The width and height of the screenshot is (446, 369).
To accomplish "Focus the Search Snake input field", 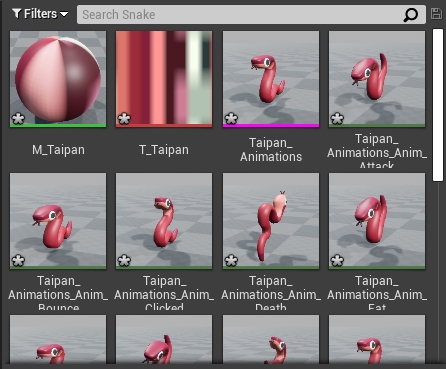I will tap(251, 14).
